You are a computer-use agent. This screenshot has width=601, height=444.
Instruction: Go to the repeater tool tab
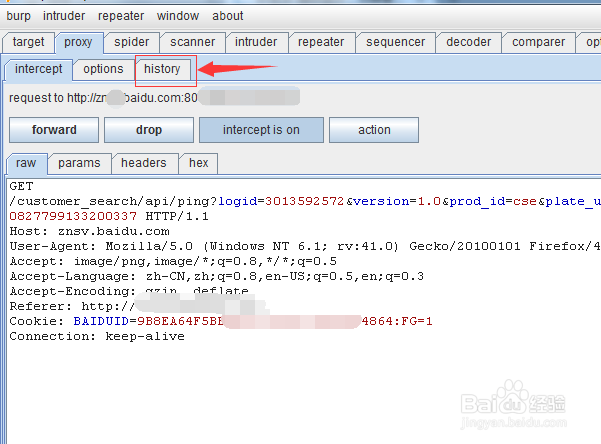[x=321, y=42]
